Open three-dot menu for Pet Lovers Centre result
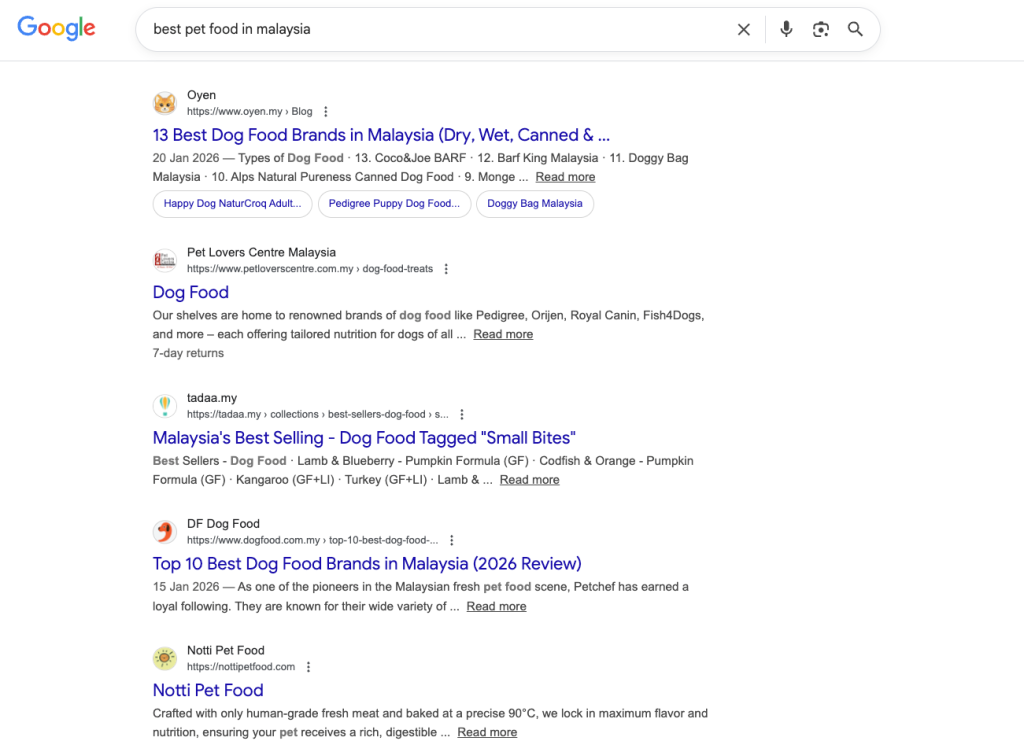This screenshot has height=752, width=1024. [446, 269]
